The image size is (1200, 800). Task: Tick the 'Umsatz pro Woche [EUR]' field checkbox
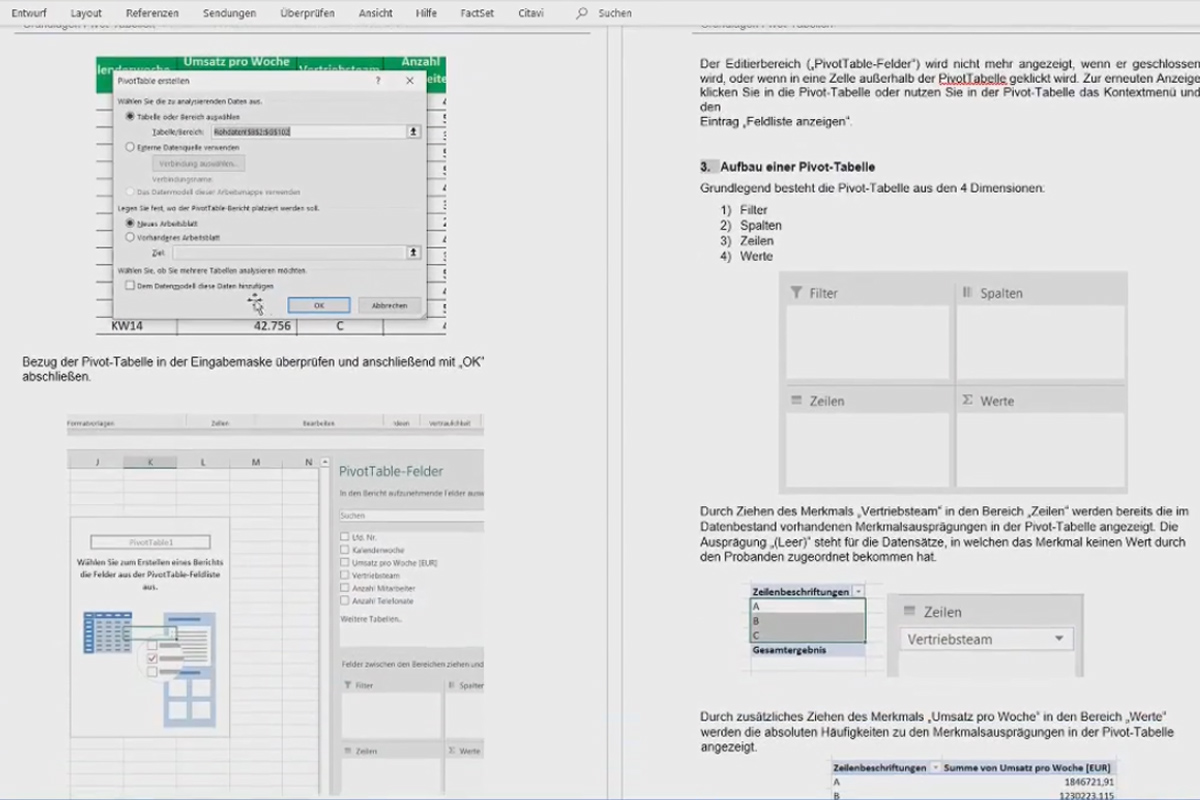(x=345, y=563)
